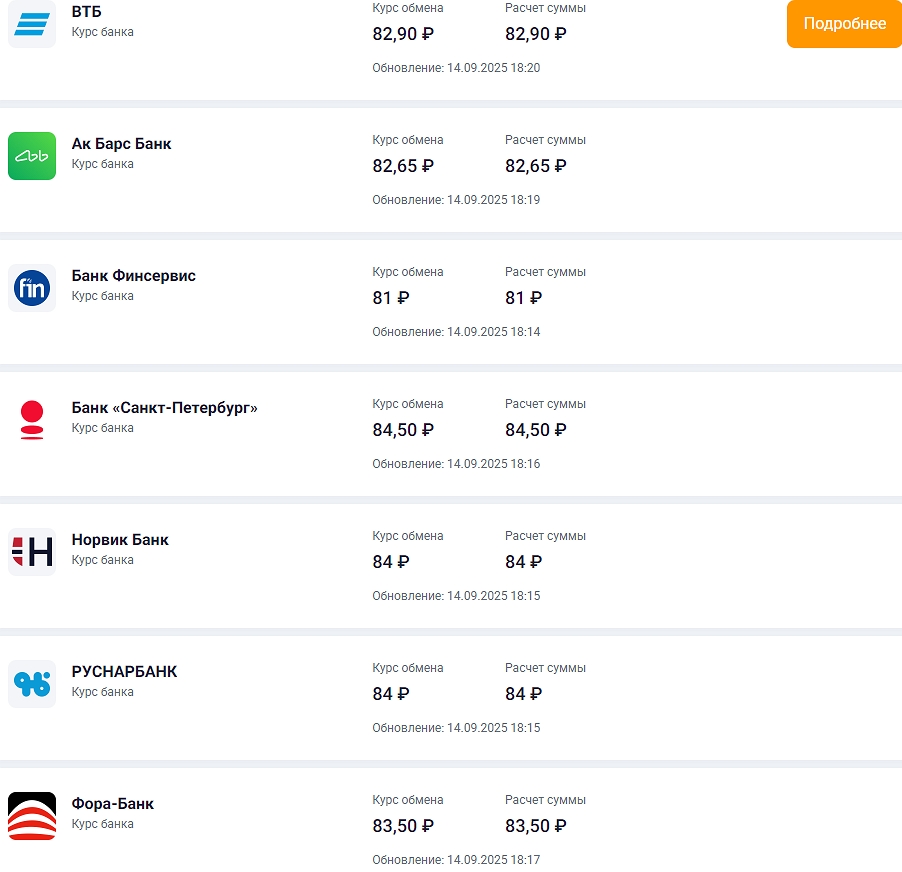The height and width of the screenshot is (872, 902).
Task: Click the VTB bank logo icon
Action: [x=32, y=23]
